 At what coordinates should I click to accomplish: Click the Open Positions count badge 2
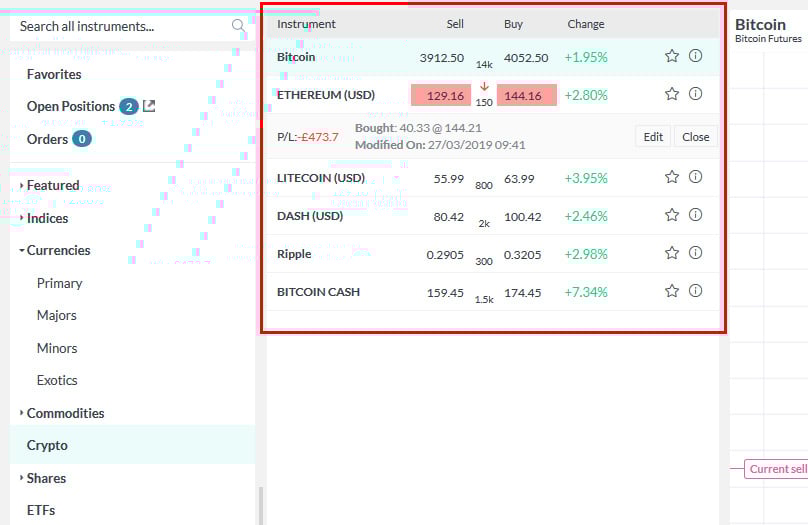pos(129,107)
